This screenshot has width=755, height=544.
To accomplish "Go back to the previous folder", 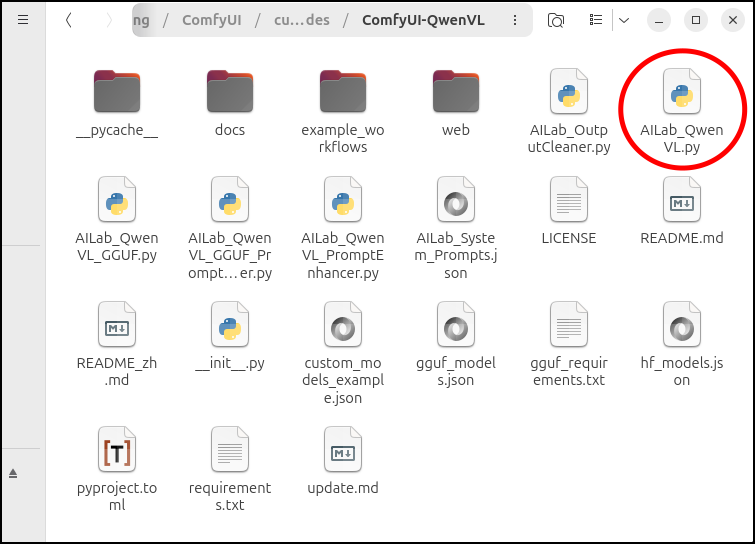I will click(x=68, y=20).
